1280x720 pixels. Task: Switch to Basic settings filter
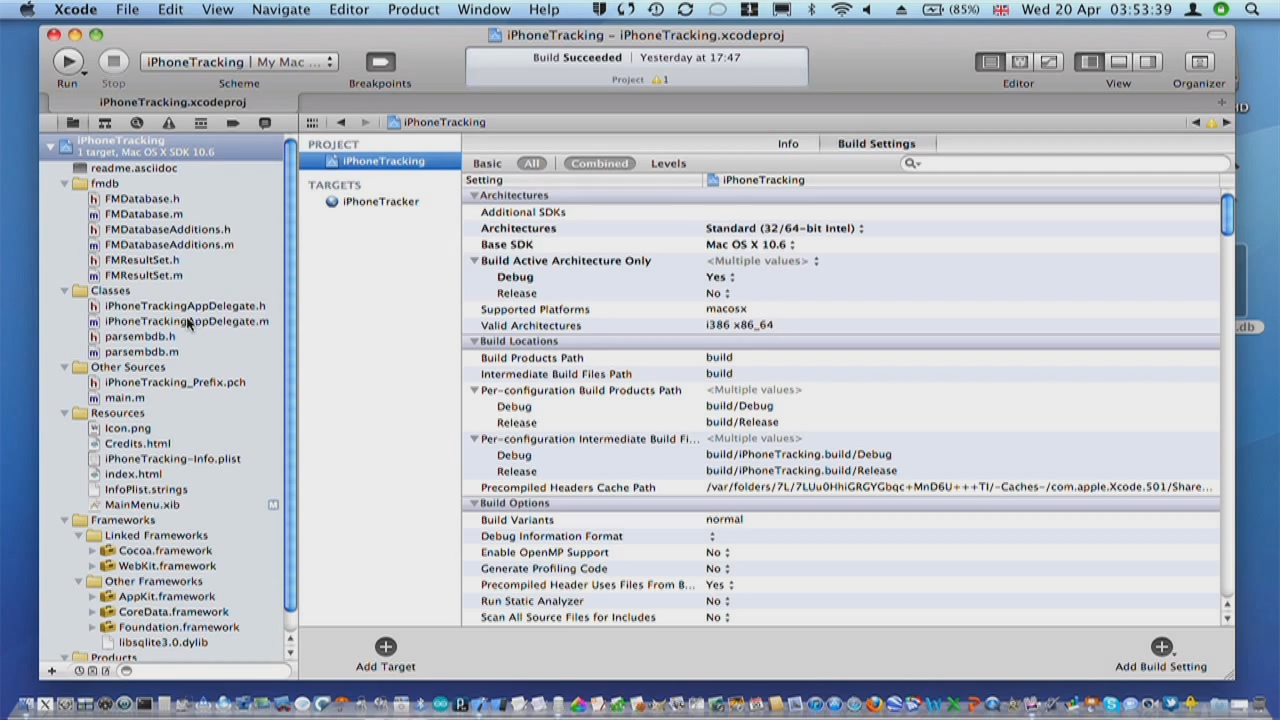487,164
